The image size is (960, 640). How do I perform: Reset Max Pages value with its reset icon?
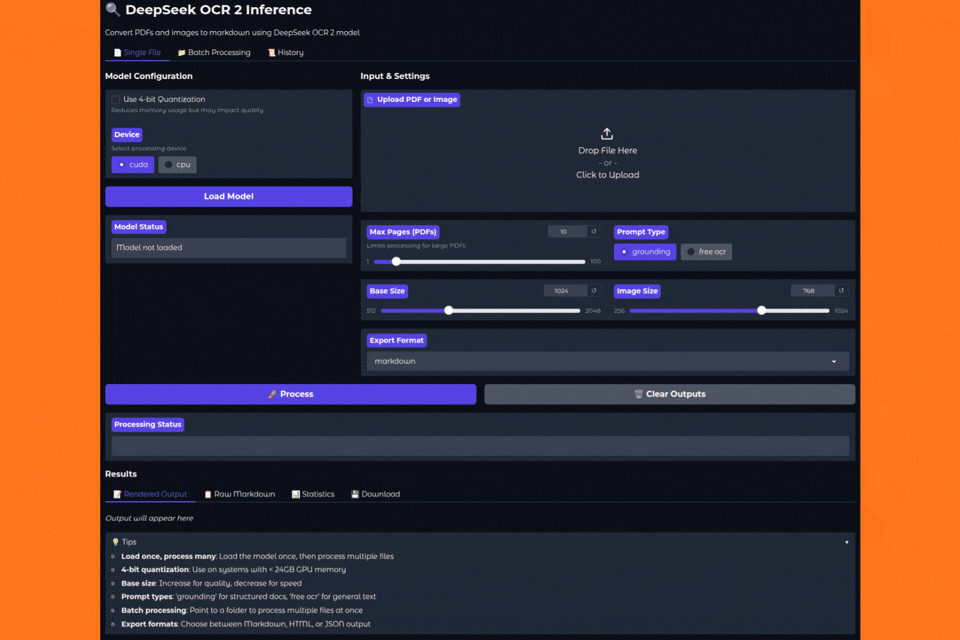(x=594, y=232)
